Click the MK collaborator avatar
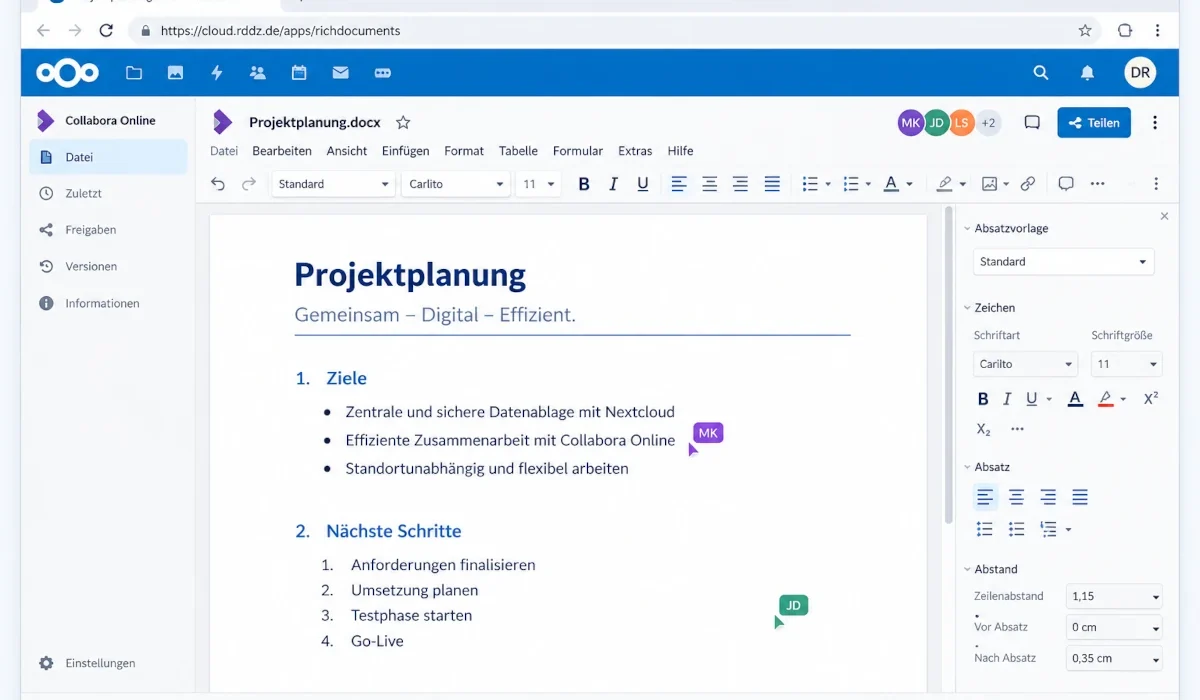 (x=910, y=123)
